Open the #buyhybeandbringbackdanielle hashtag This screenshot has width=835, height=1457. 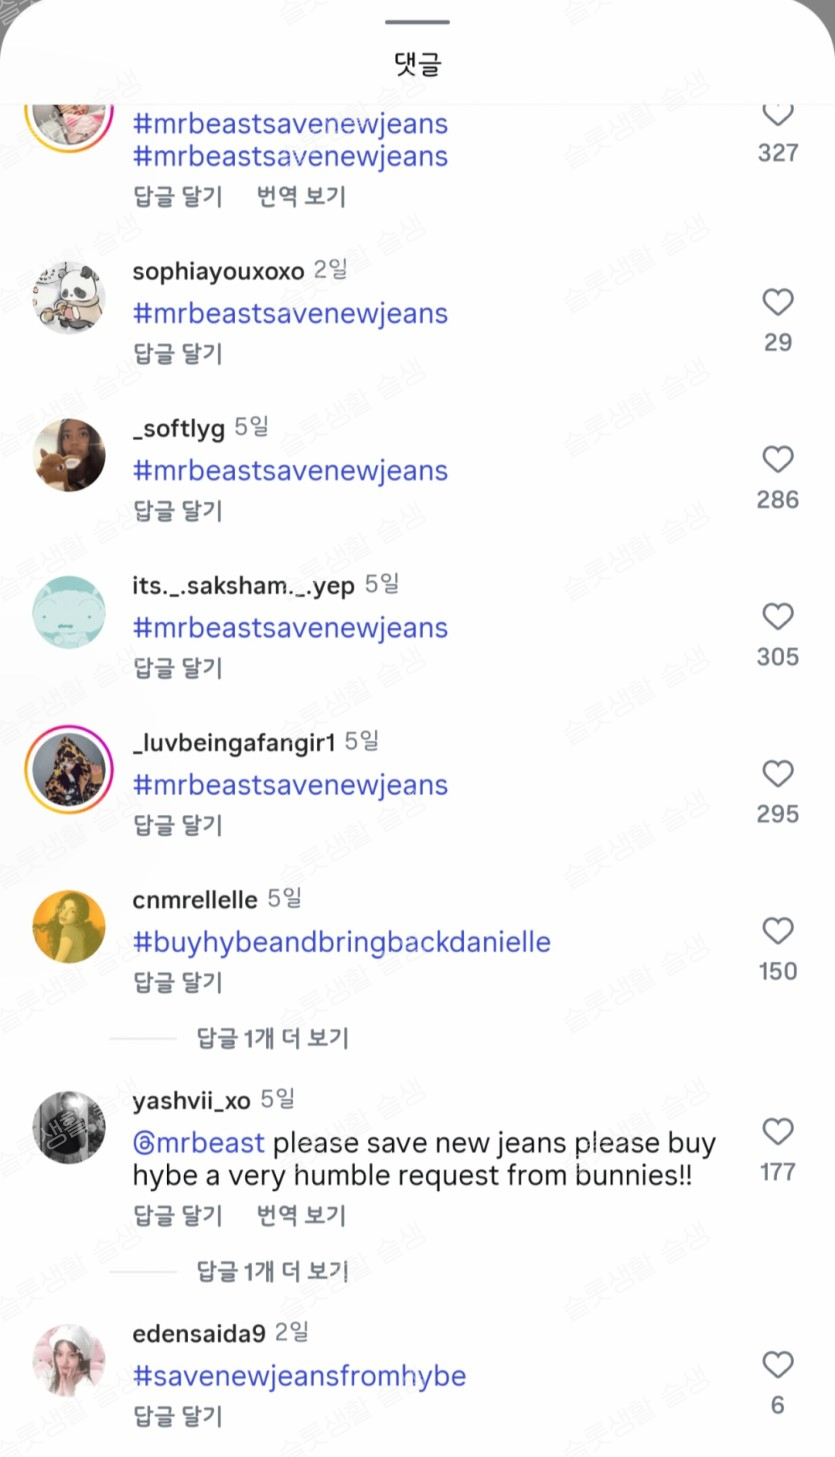tap(341, 942)
